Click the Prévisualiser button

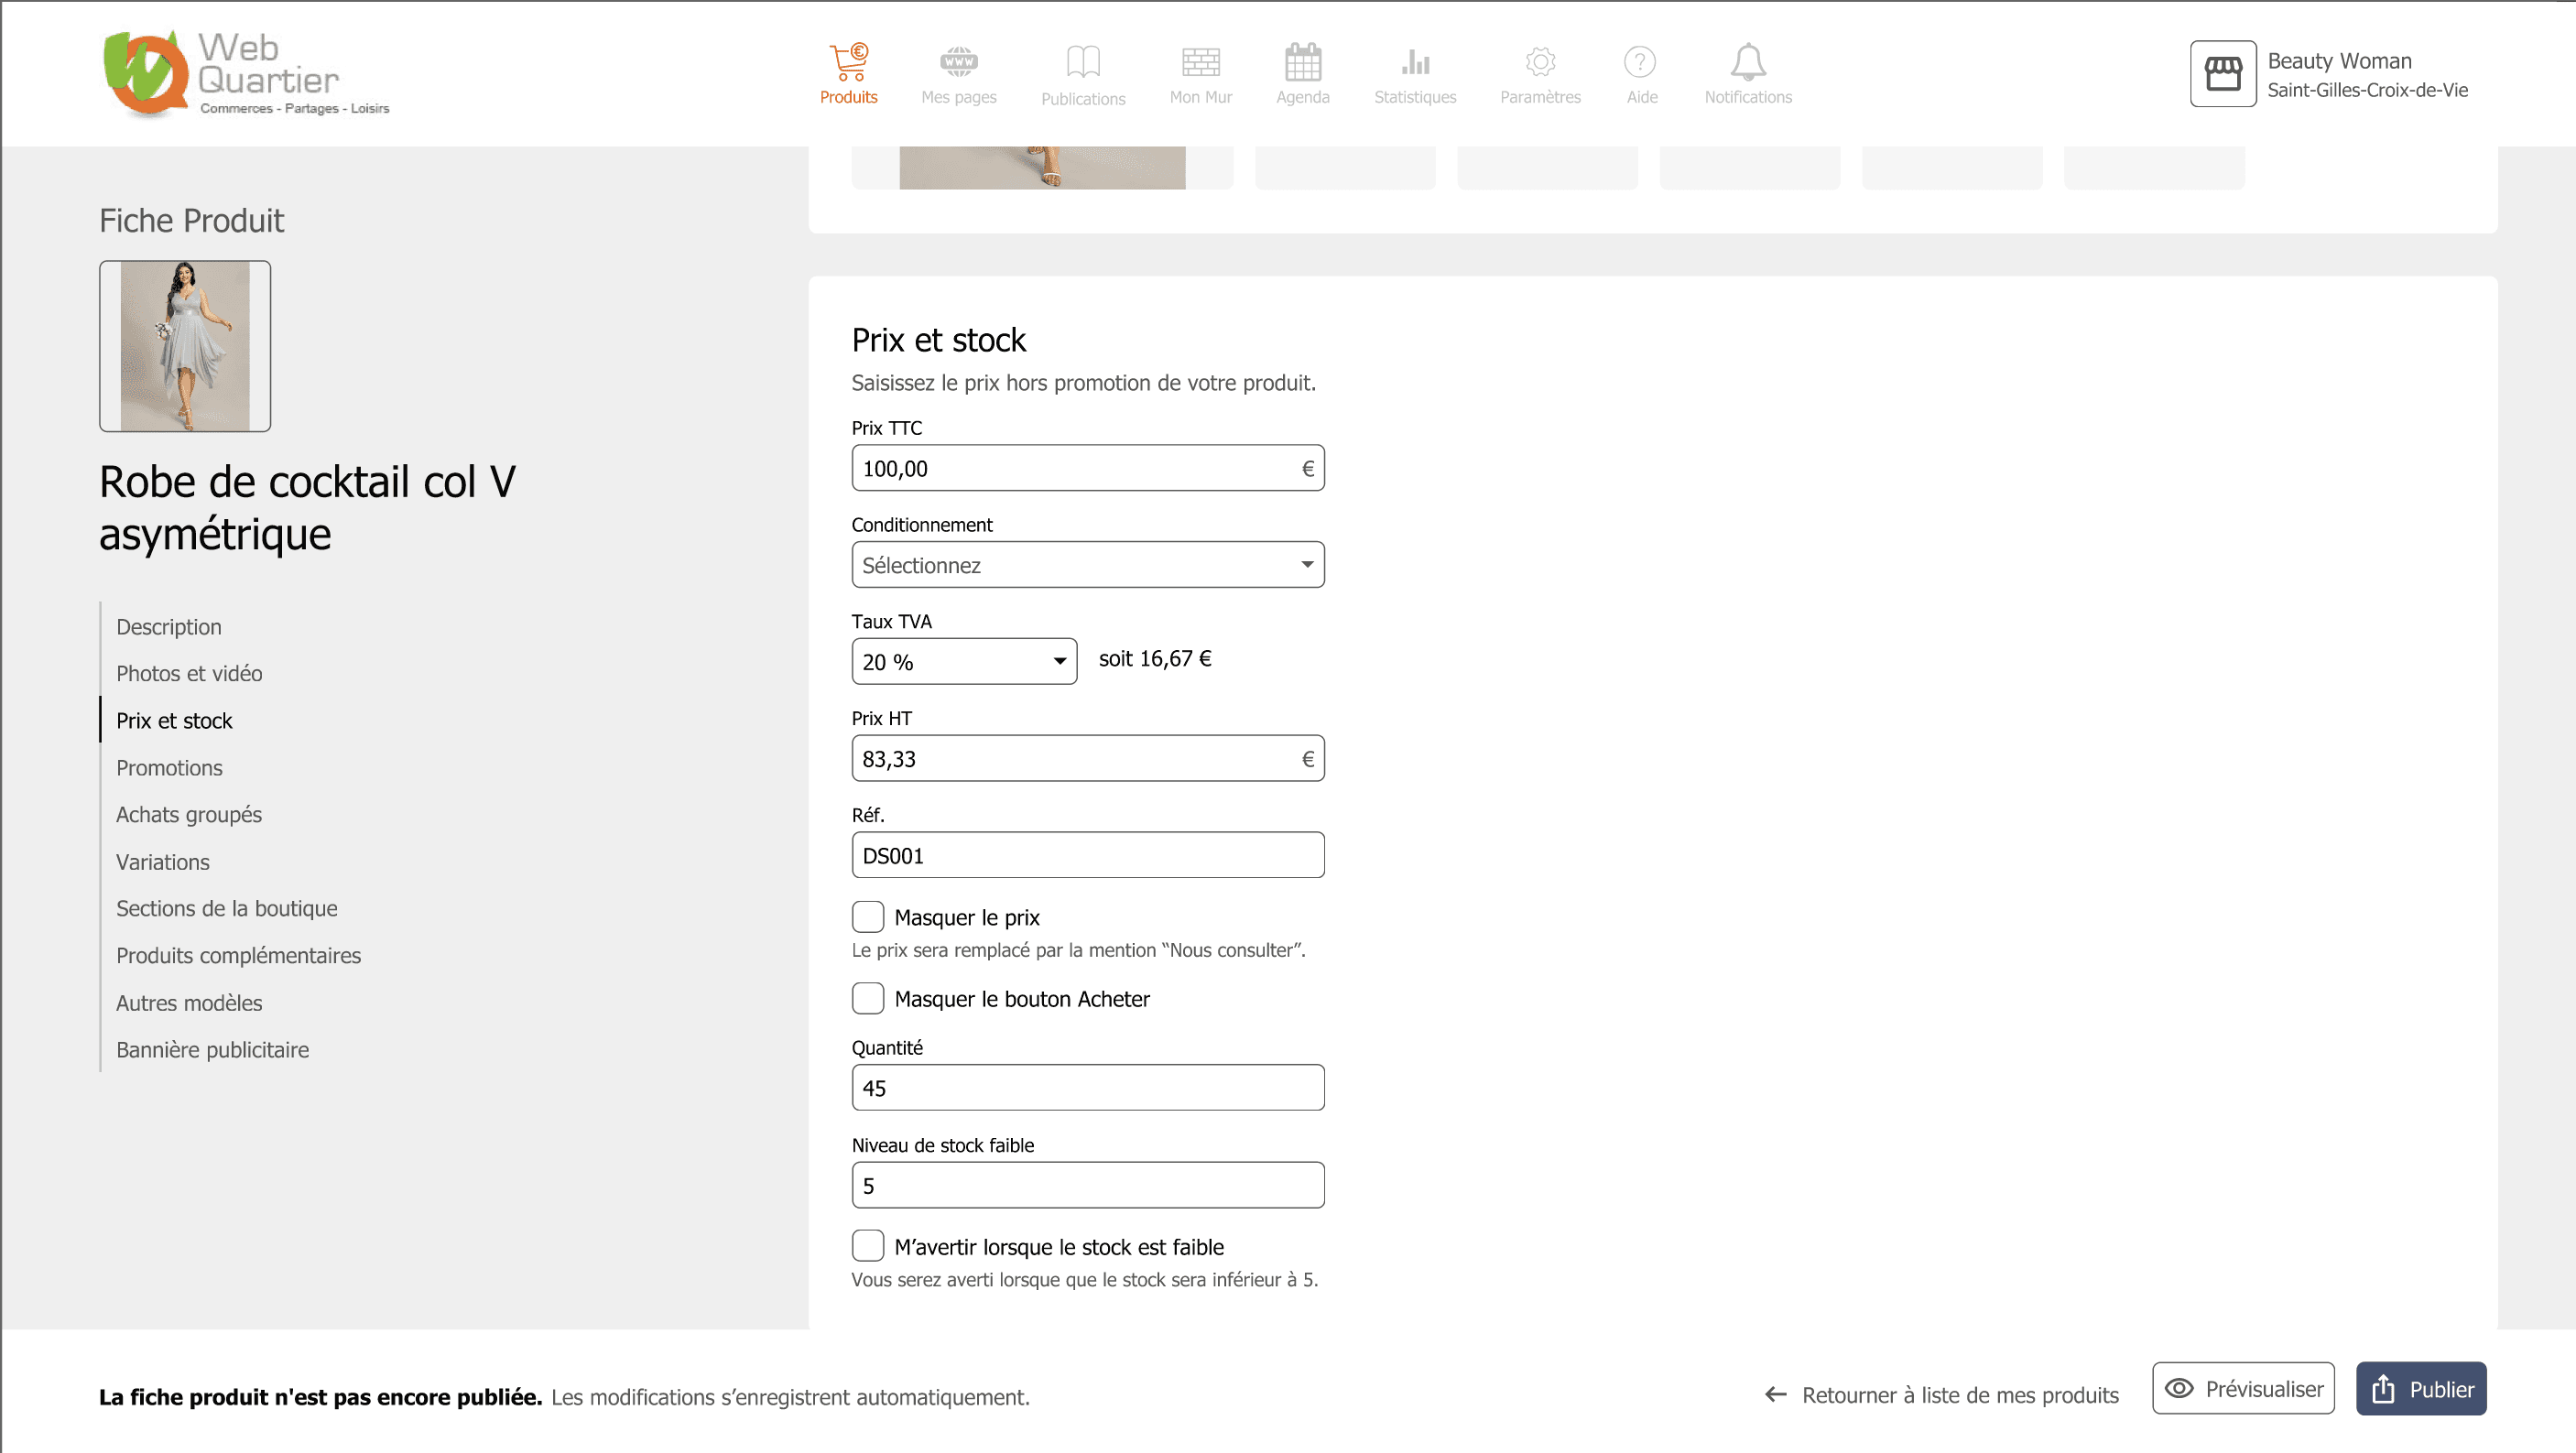click(x=2243, y=1389)
